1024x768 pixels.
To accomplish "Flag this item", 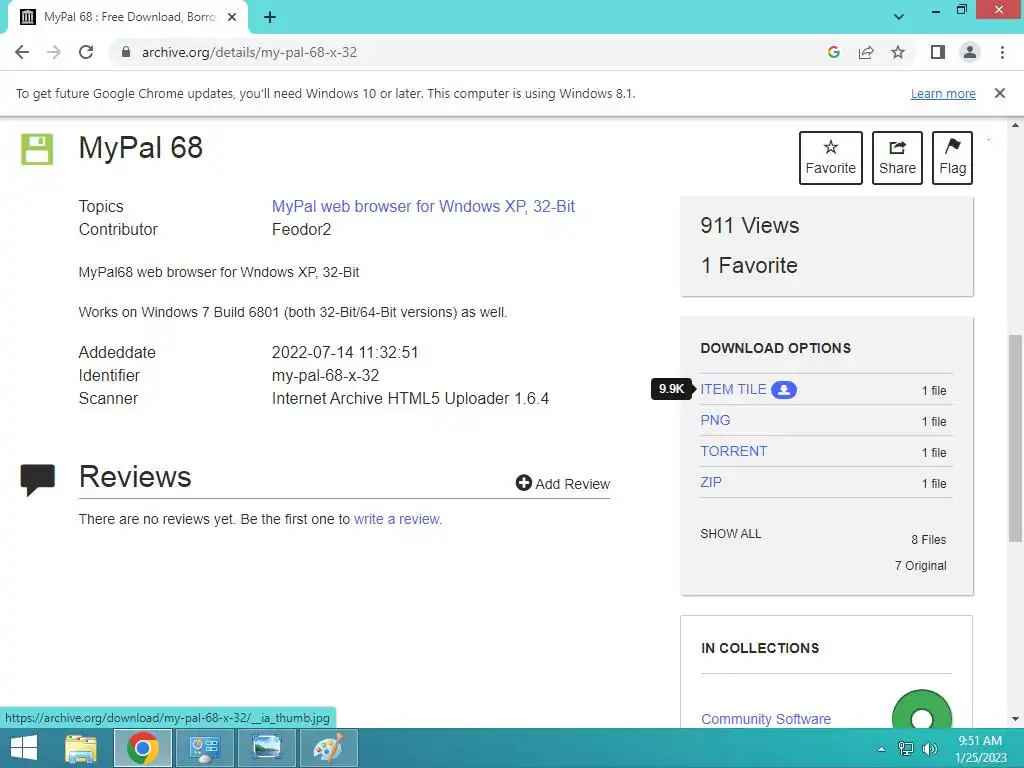I will pos(952,158).
